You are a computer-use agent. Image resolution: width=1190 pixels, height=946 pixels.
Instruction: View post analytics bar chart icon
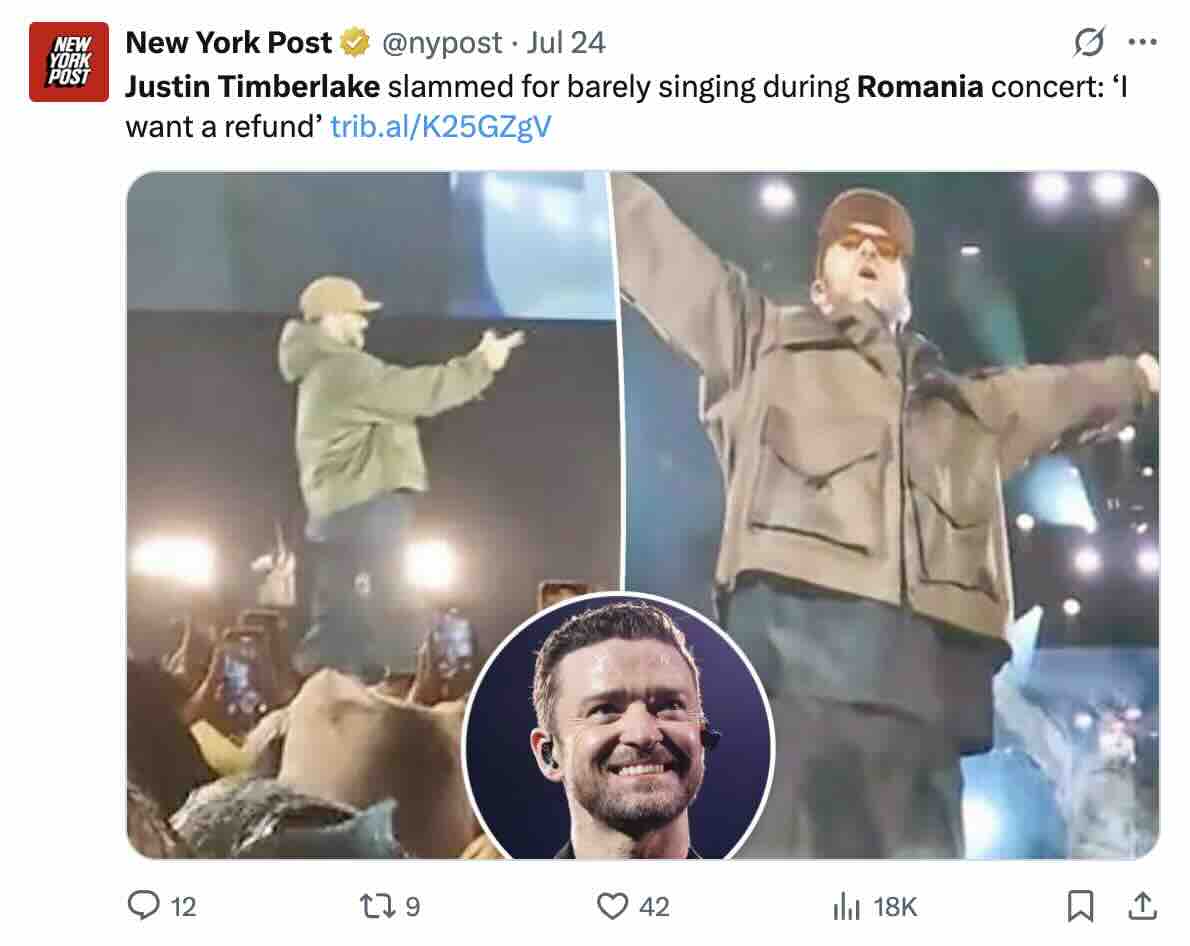pos(846,906)
